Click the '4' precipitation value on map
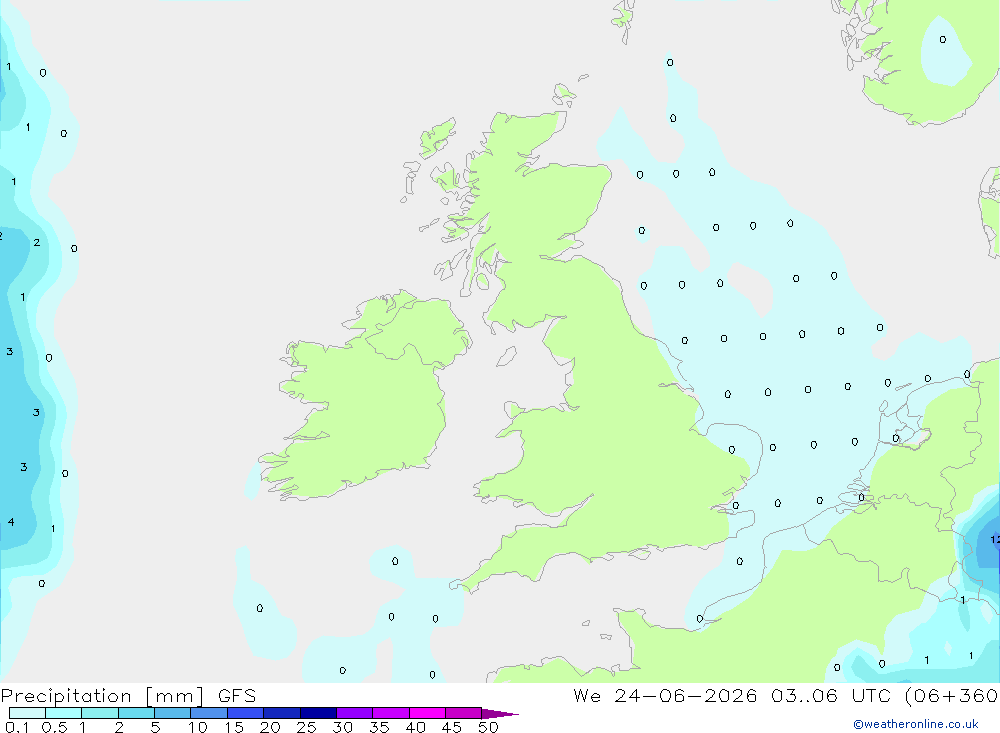The height and width of the screenshot is (733, 1000). pyautogui.click(x=11, y=522)
